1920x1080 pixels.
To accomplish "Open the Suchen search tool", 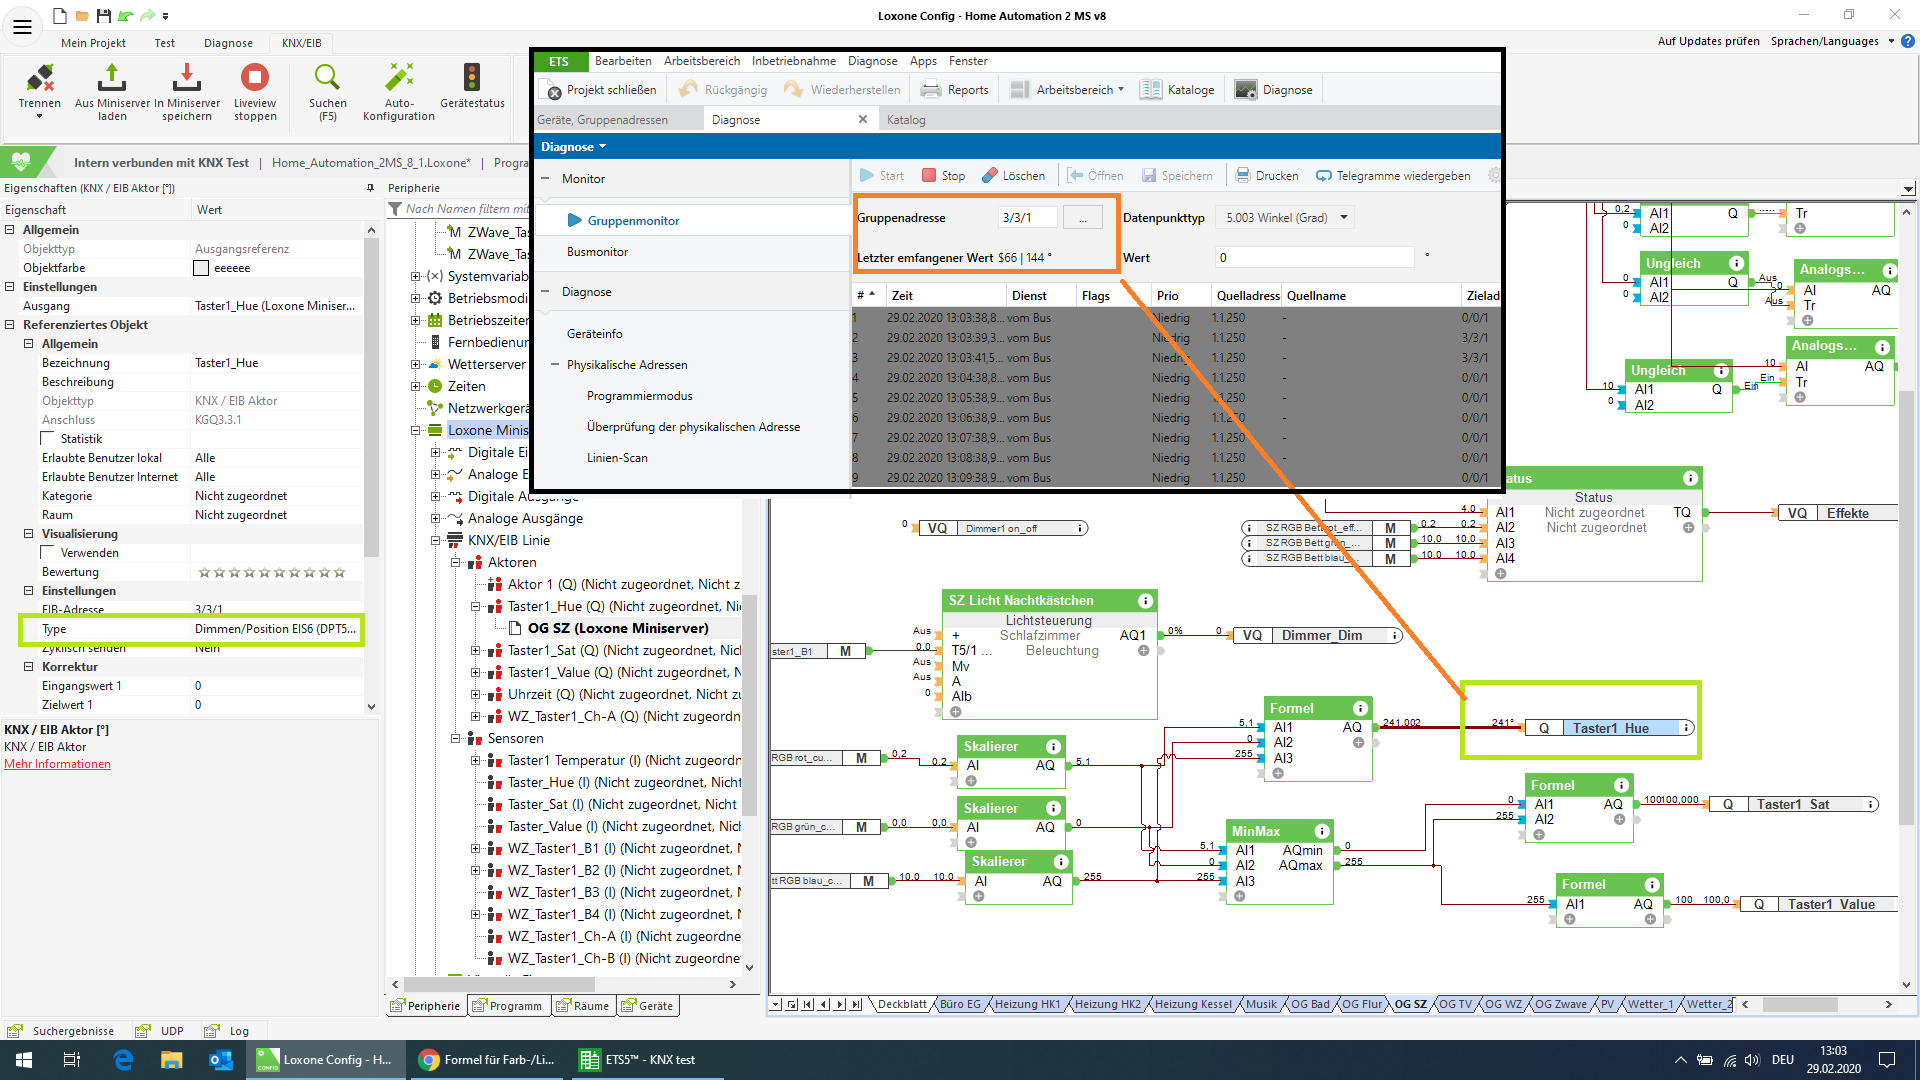I will pos(327,79).
